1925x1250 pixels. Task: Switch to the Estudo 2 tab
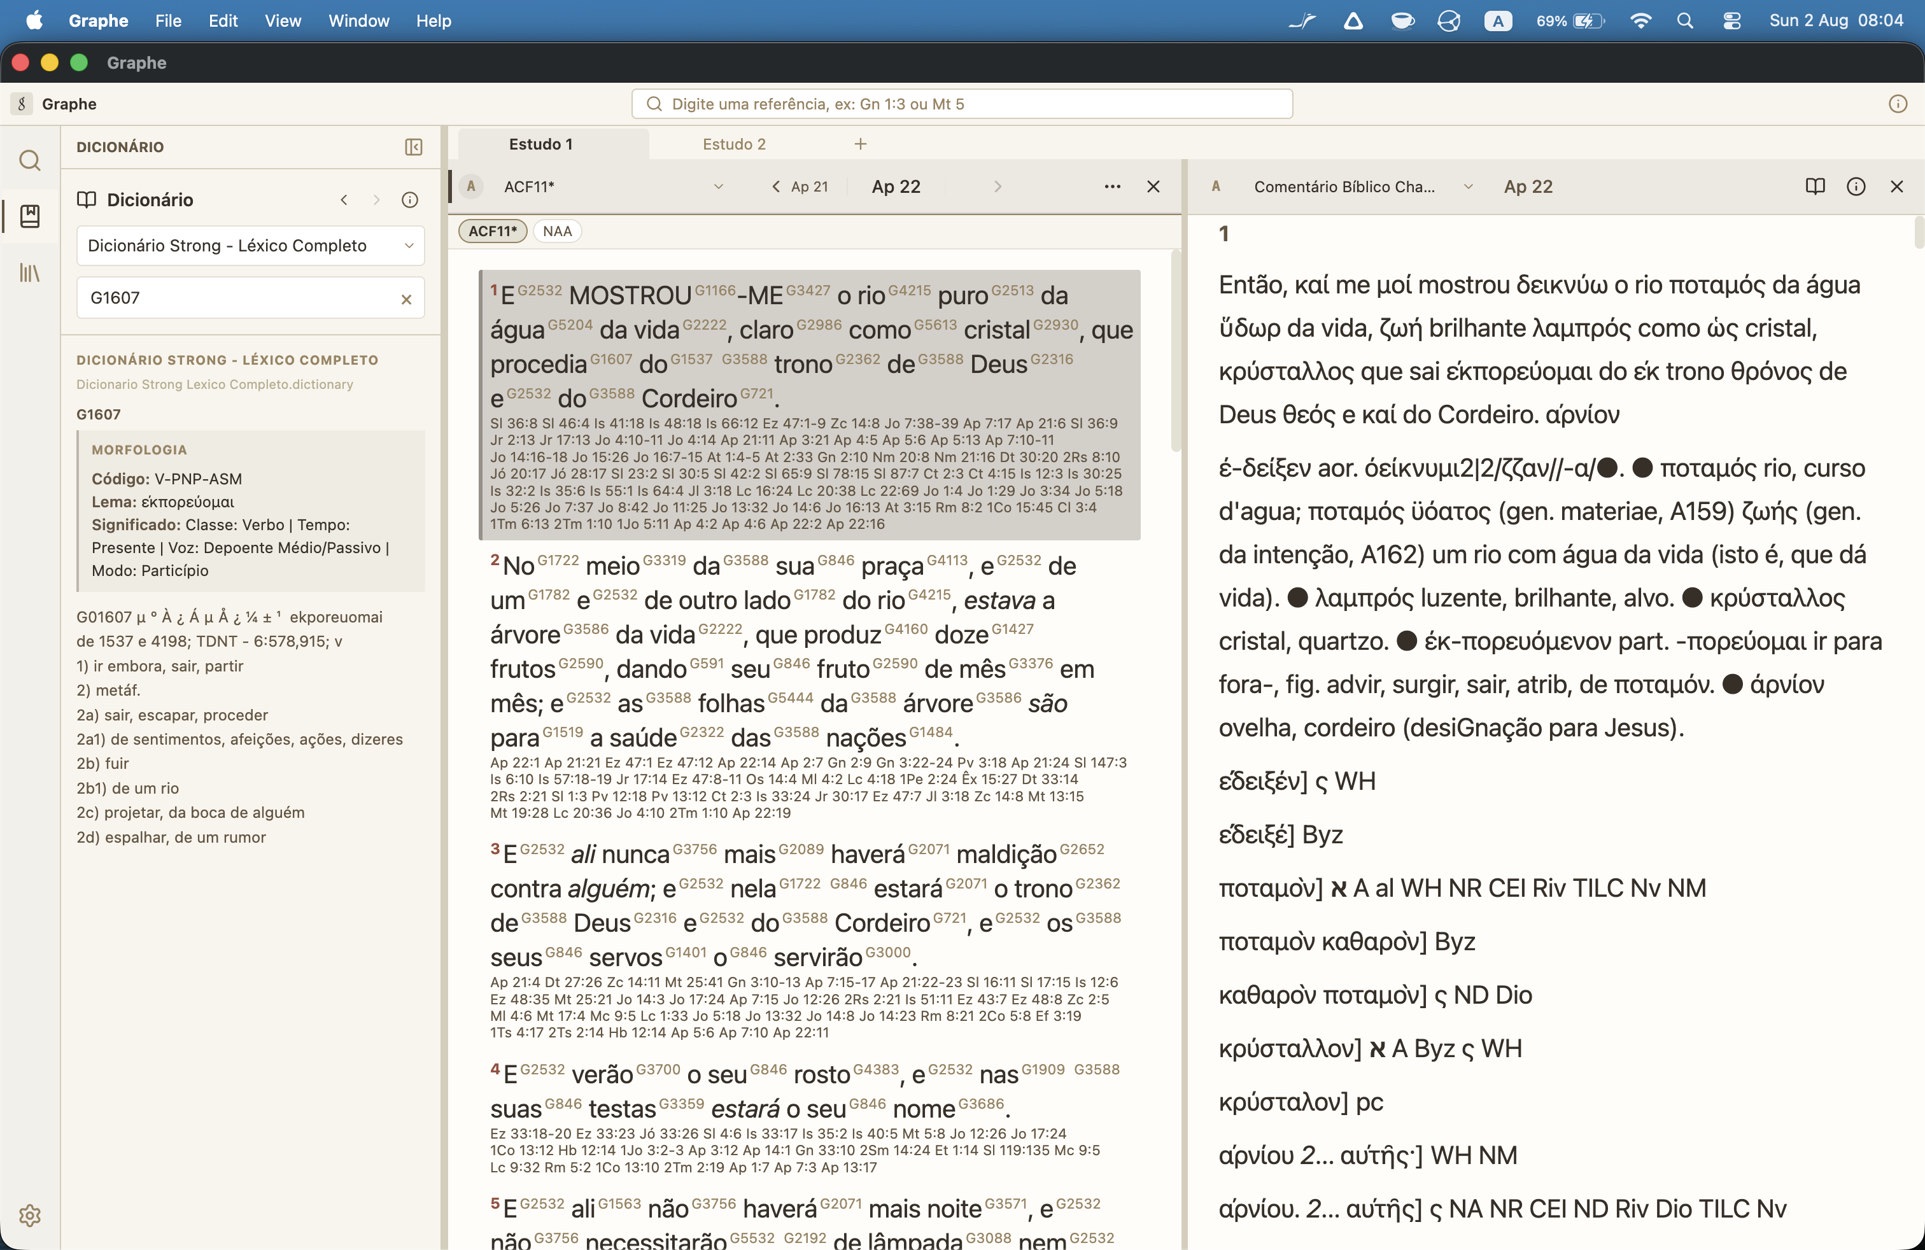[734, 144]
